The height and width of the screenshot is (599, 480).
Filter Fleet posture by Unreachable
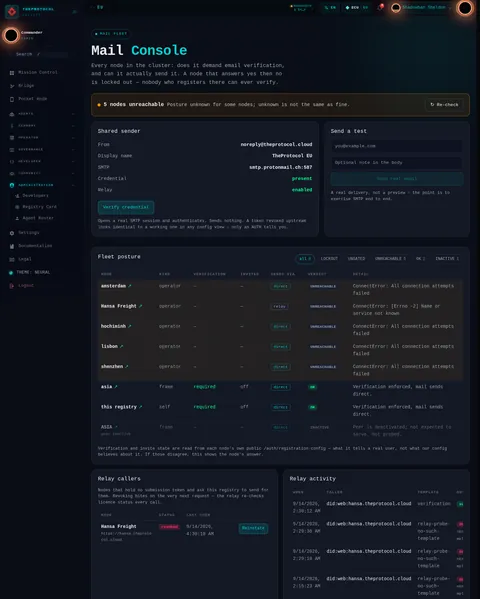[x=390, y=259]
